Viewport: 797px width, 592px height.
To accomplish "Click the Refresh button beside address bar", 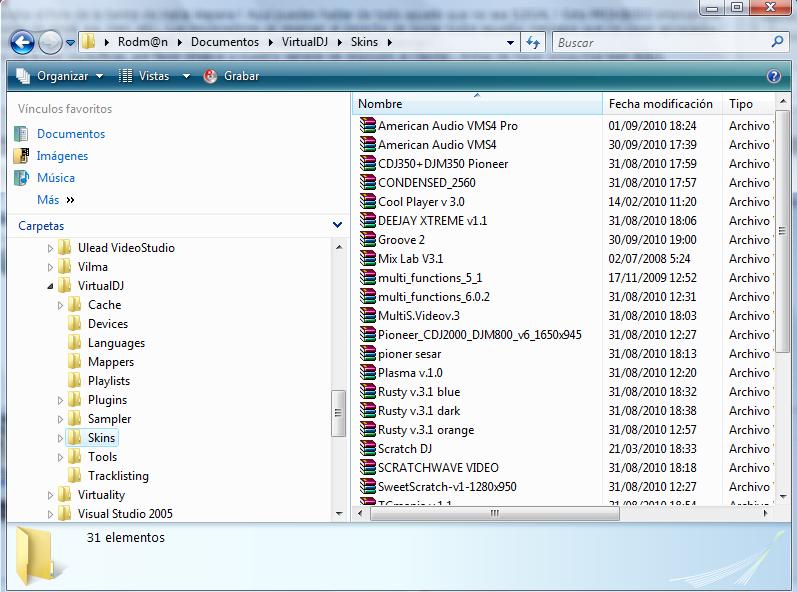I will pos(533,43).
